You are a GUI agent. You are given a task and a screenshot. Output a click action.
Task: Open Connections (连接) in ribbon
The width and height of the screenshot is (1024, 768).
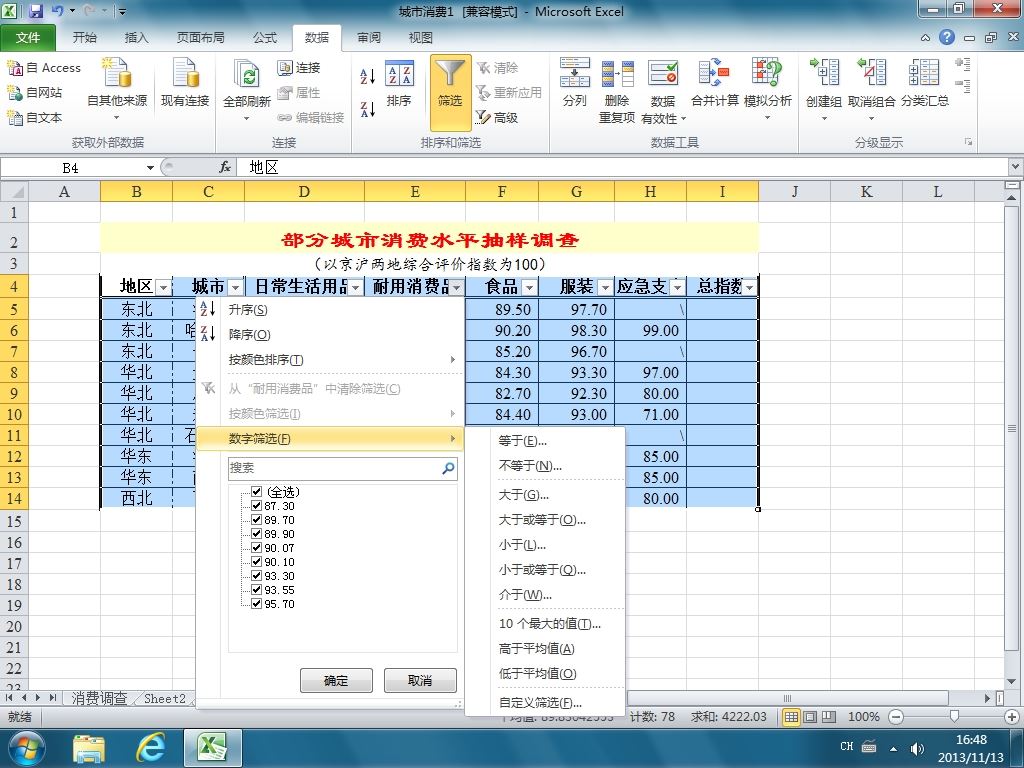pos(298,67)
